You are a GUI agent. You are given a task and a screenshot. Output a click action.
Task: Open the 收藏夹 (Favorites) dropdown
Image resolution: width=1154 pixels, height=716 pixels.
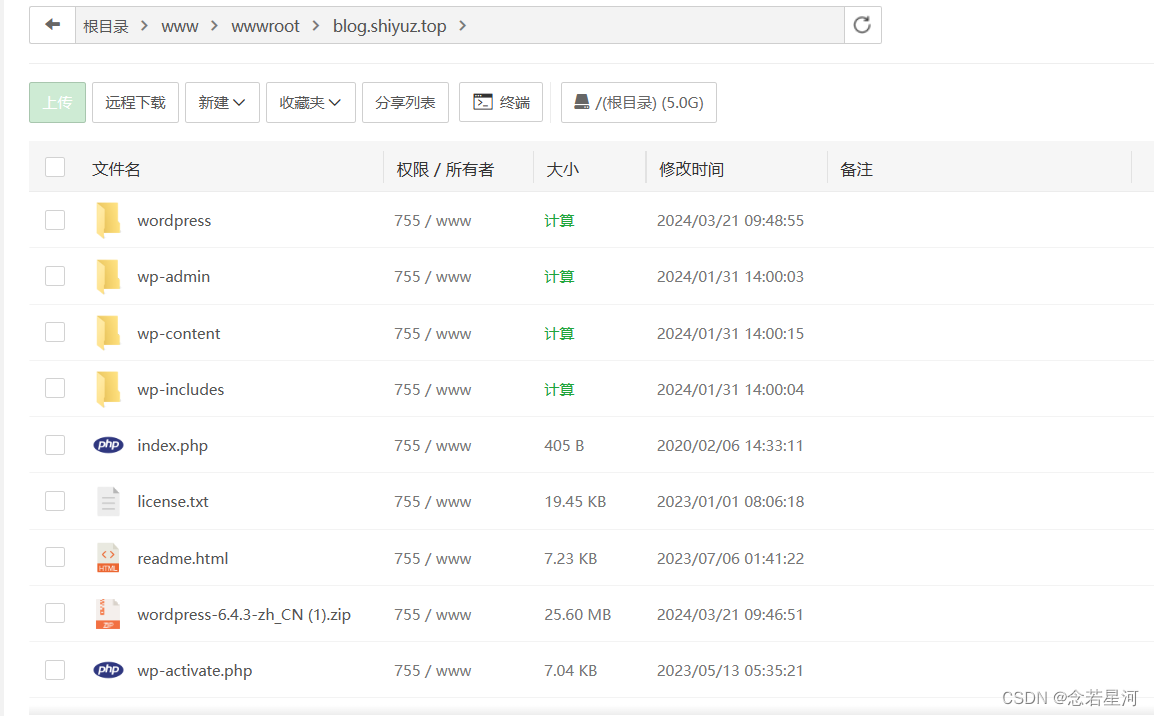(x=310, y=102)
